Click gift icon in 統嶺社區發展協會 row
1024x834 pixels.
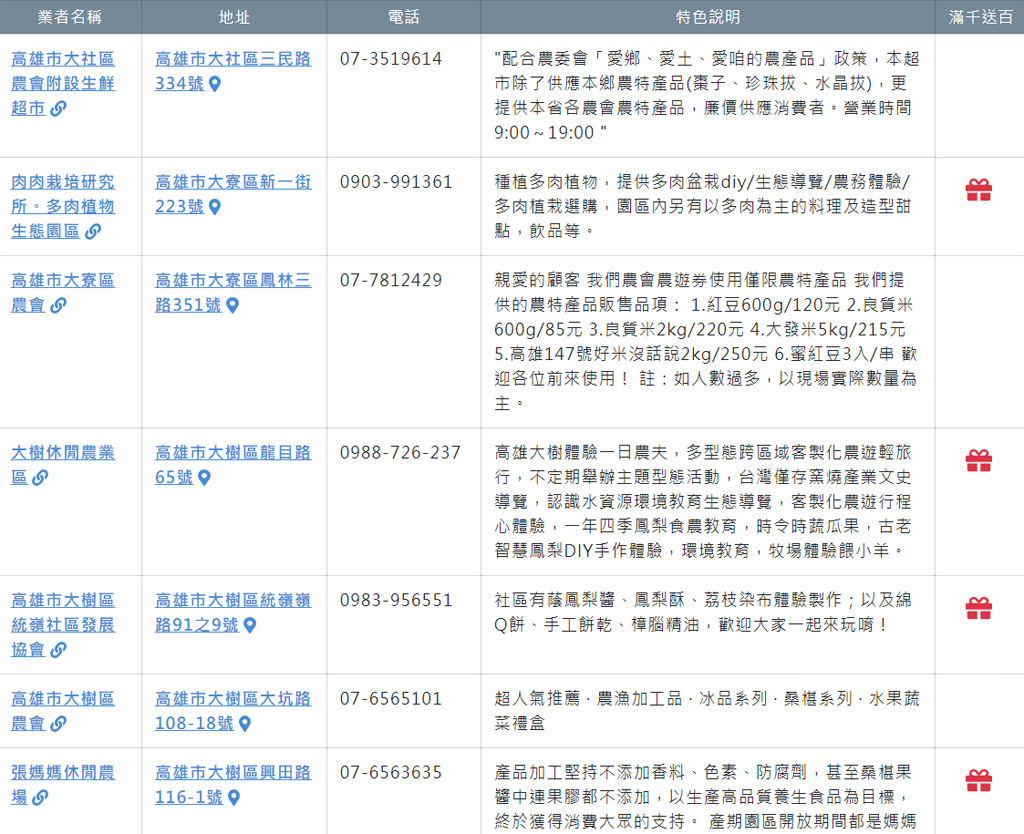(978, 608)
